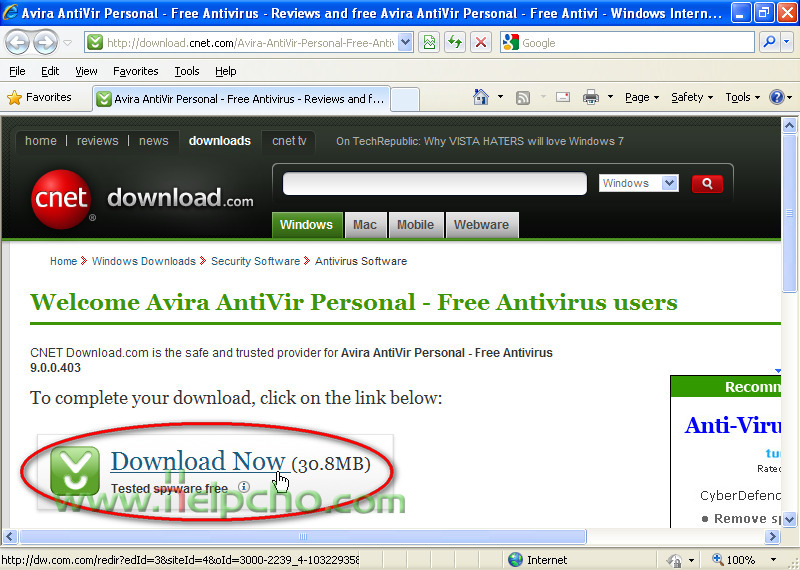Click the 100% zoom level button
The width and height of the screenshot is (800, 570).
pos(734,560)
